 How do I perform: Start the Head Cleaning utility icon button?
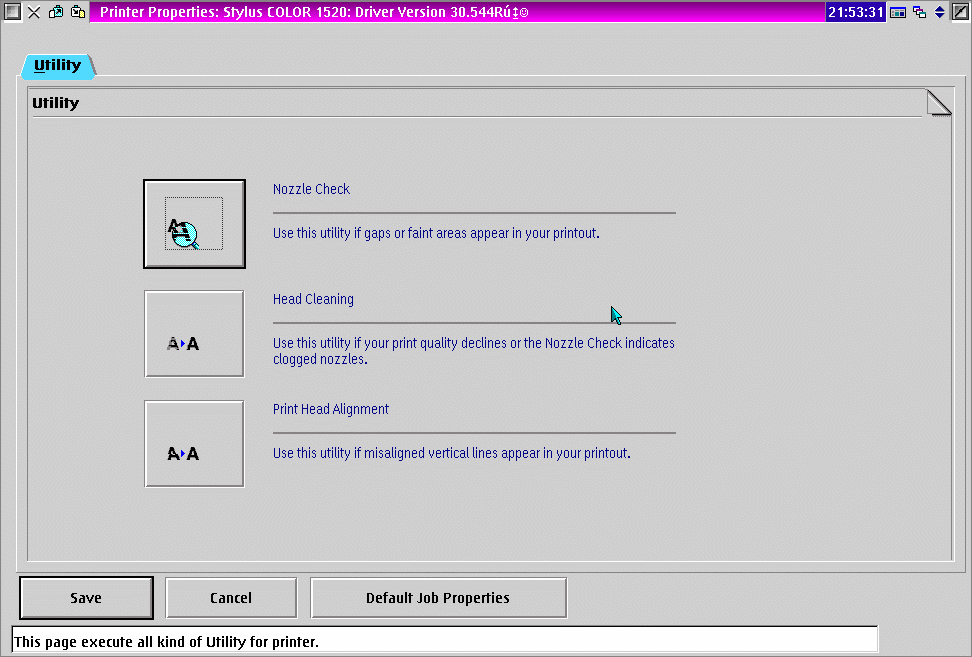[194, 333]
